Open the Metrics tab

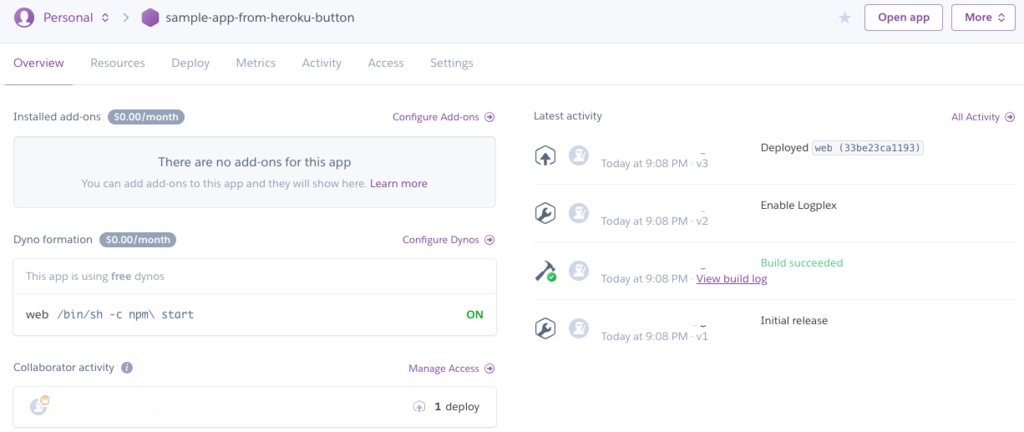point(256,63)
